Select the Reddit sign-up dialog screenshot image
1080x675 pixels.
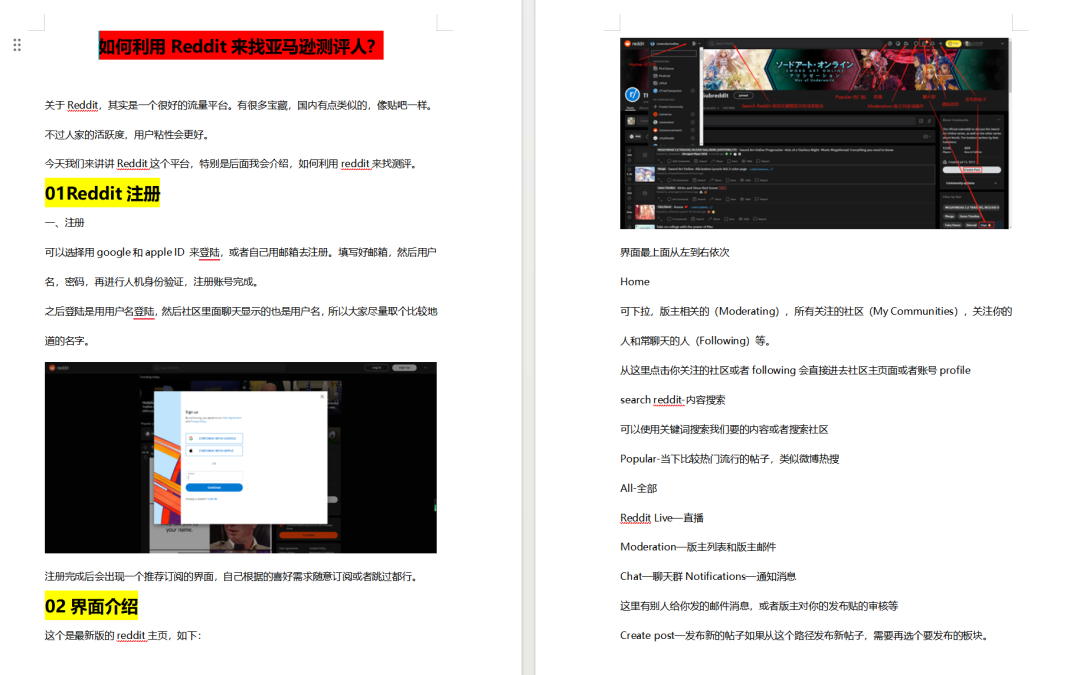[x=240, y=458]
